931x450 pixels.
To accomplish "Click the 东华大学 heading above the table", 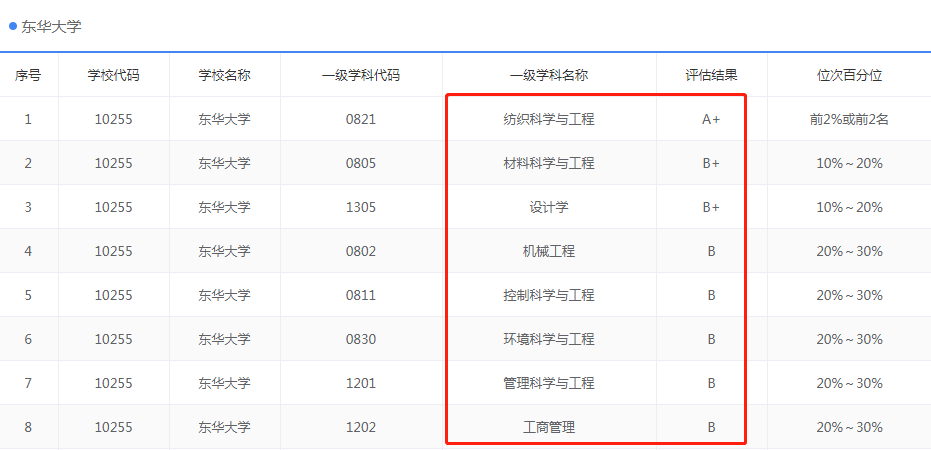I will pyautogui.click(x=51, y=27).
